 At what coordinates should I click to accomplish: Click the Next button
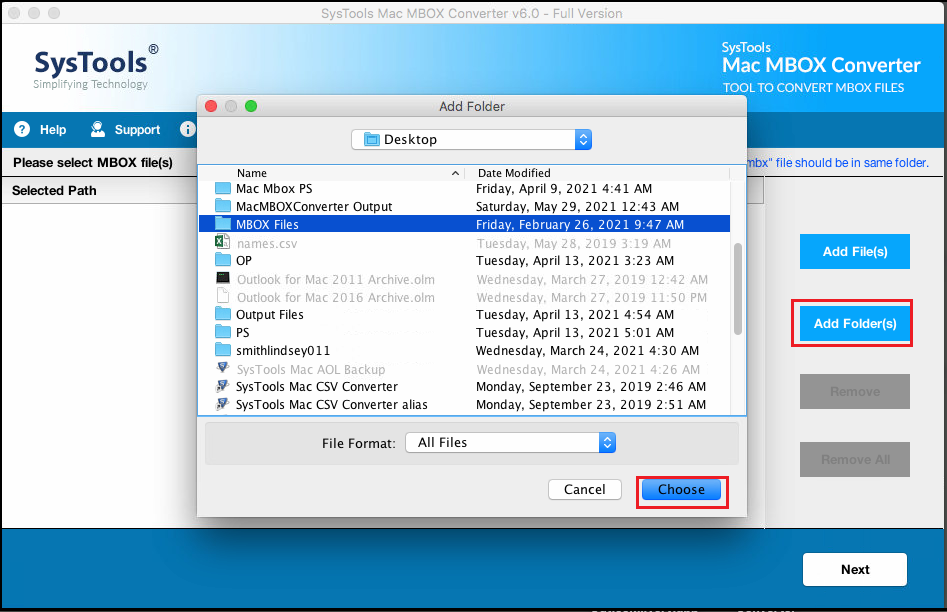pos(855,569)
